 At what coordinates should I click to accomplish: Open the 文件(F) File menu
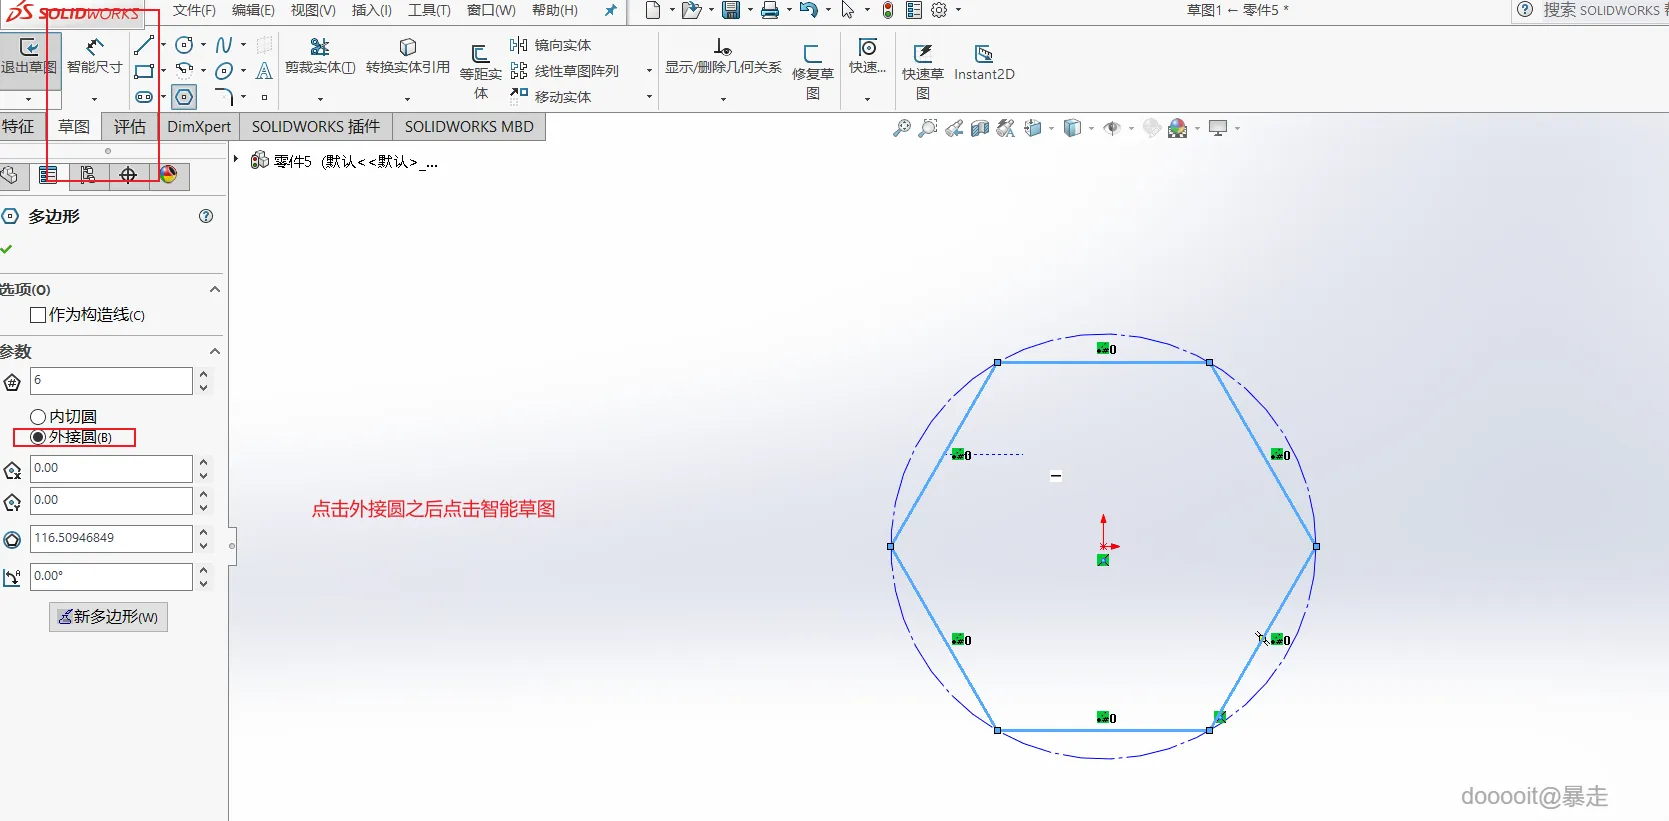[x=194, y=10]
